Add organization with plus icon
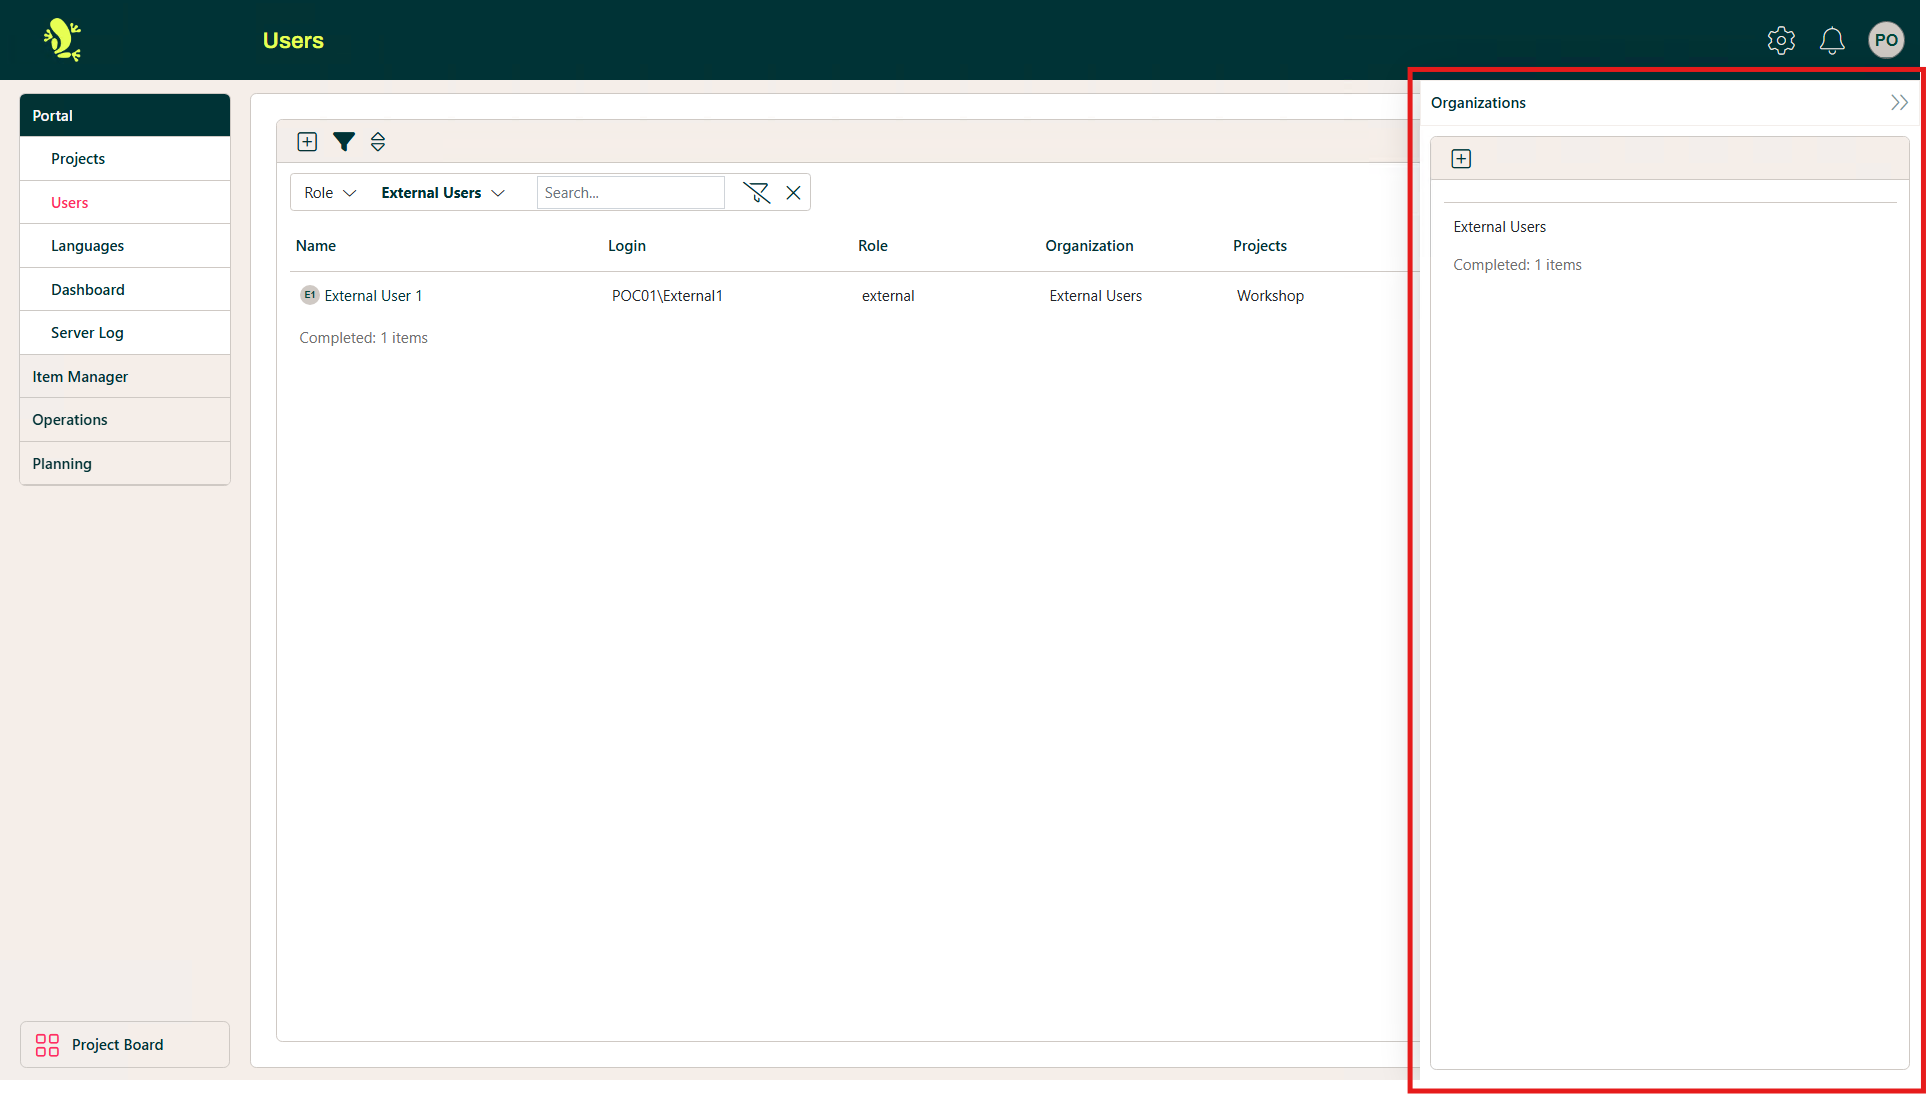This screenshot has width=1927, height=1094. (1461, 159)
